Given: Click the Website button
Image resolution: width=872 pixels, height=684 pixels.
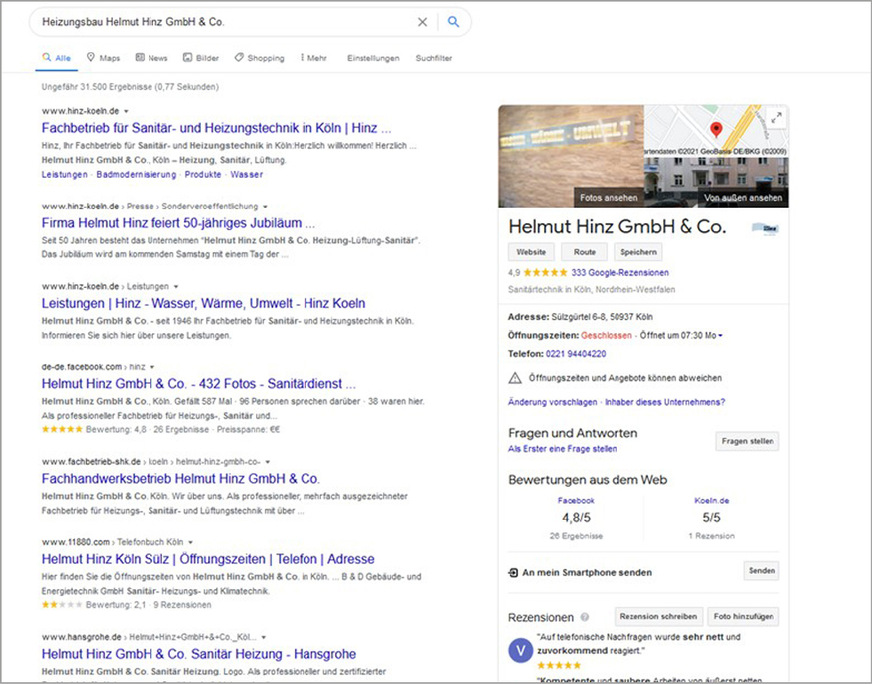Looking at the screenshot, I should point(531,252).
